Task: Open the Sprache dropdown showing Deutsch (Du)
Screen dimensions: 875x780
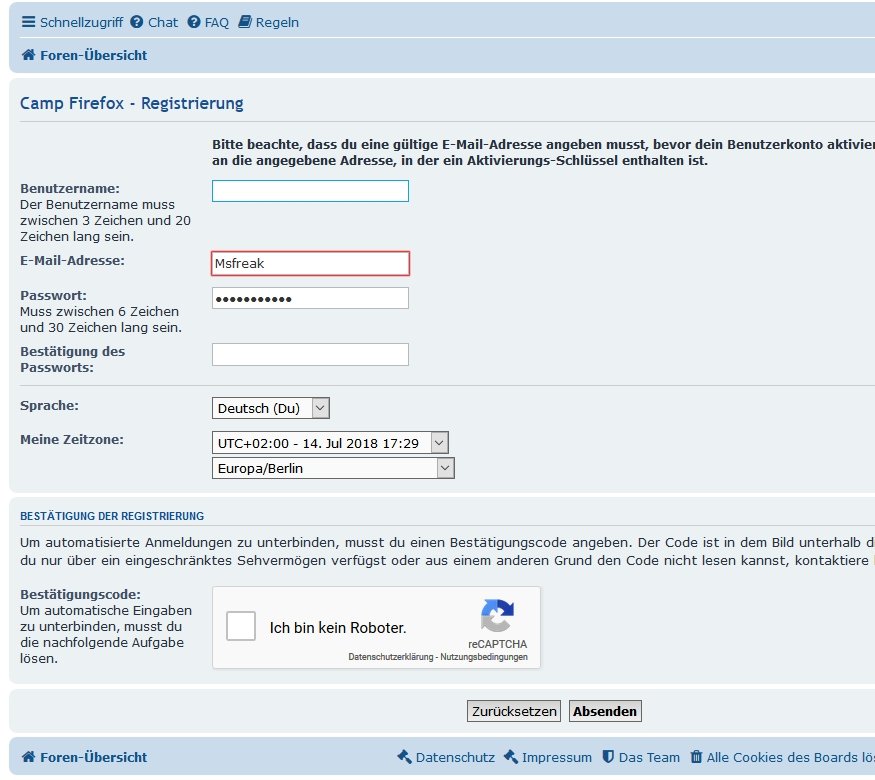Action: [271, 408]
